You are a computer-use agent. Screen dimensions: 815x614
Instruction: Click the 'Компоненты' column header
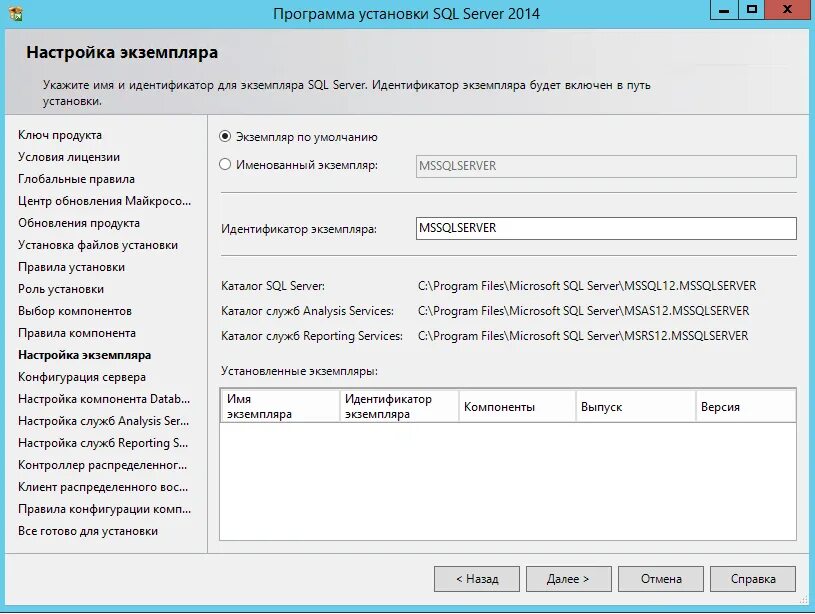pos(517,407)
